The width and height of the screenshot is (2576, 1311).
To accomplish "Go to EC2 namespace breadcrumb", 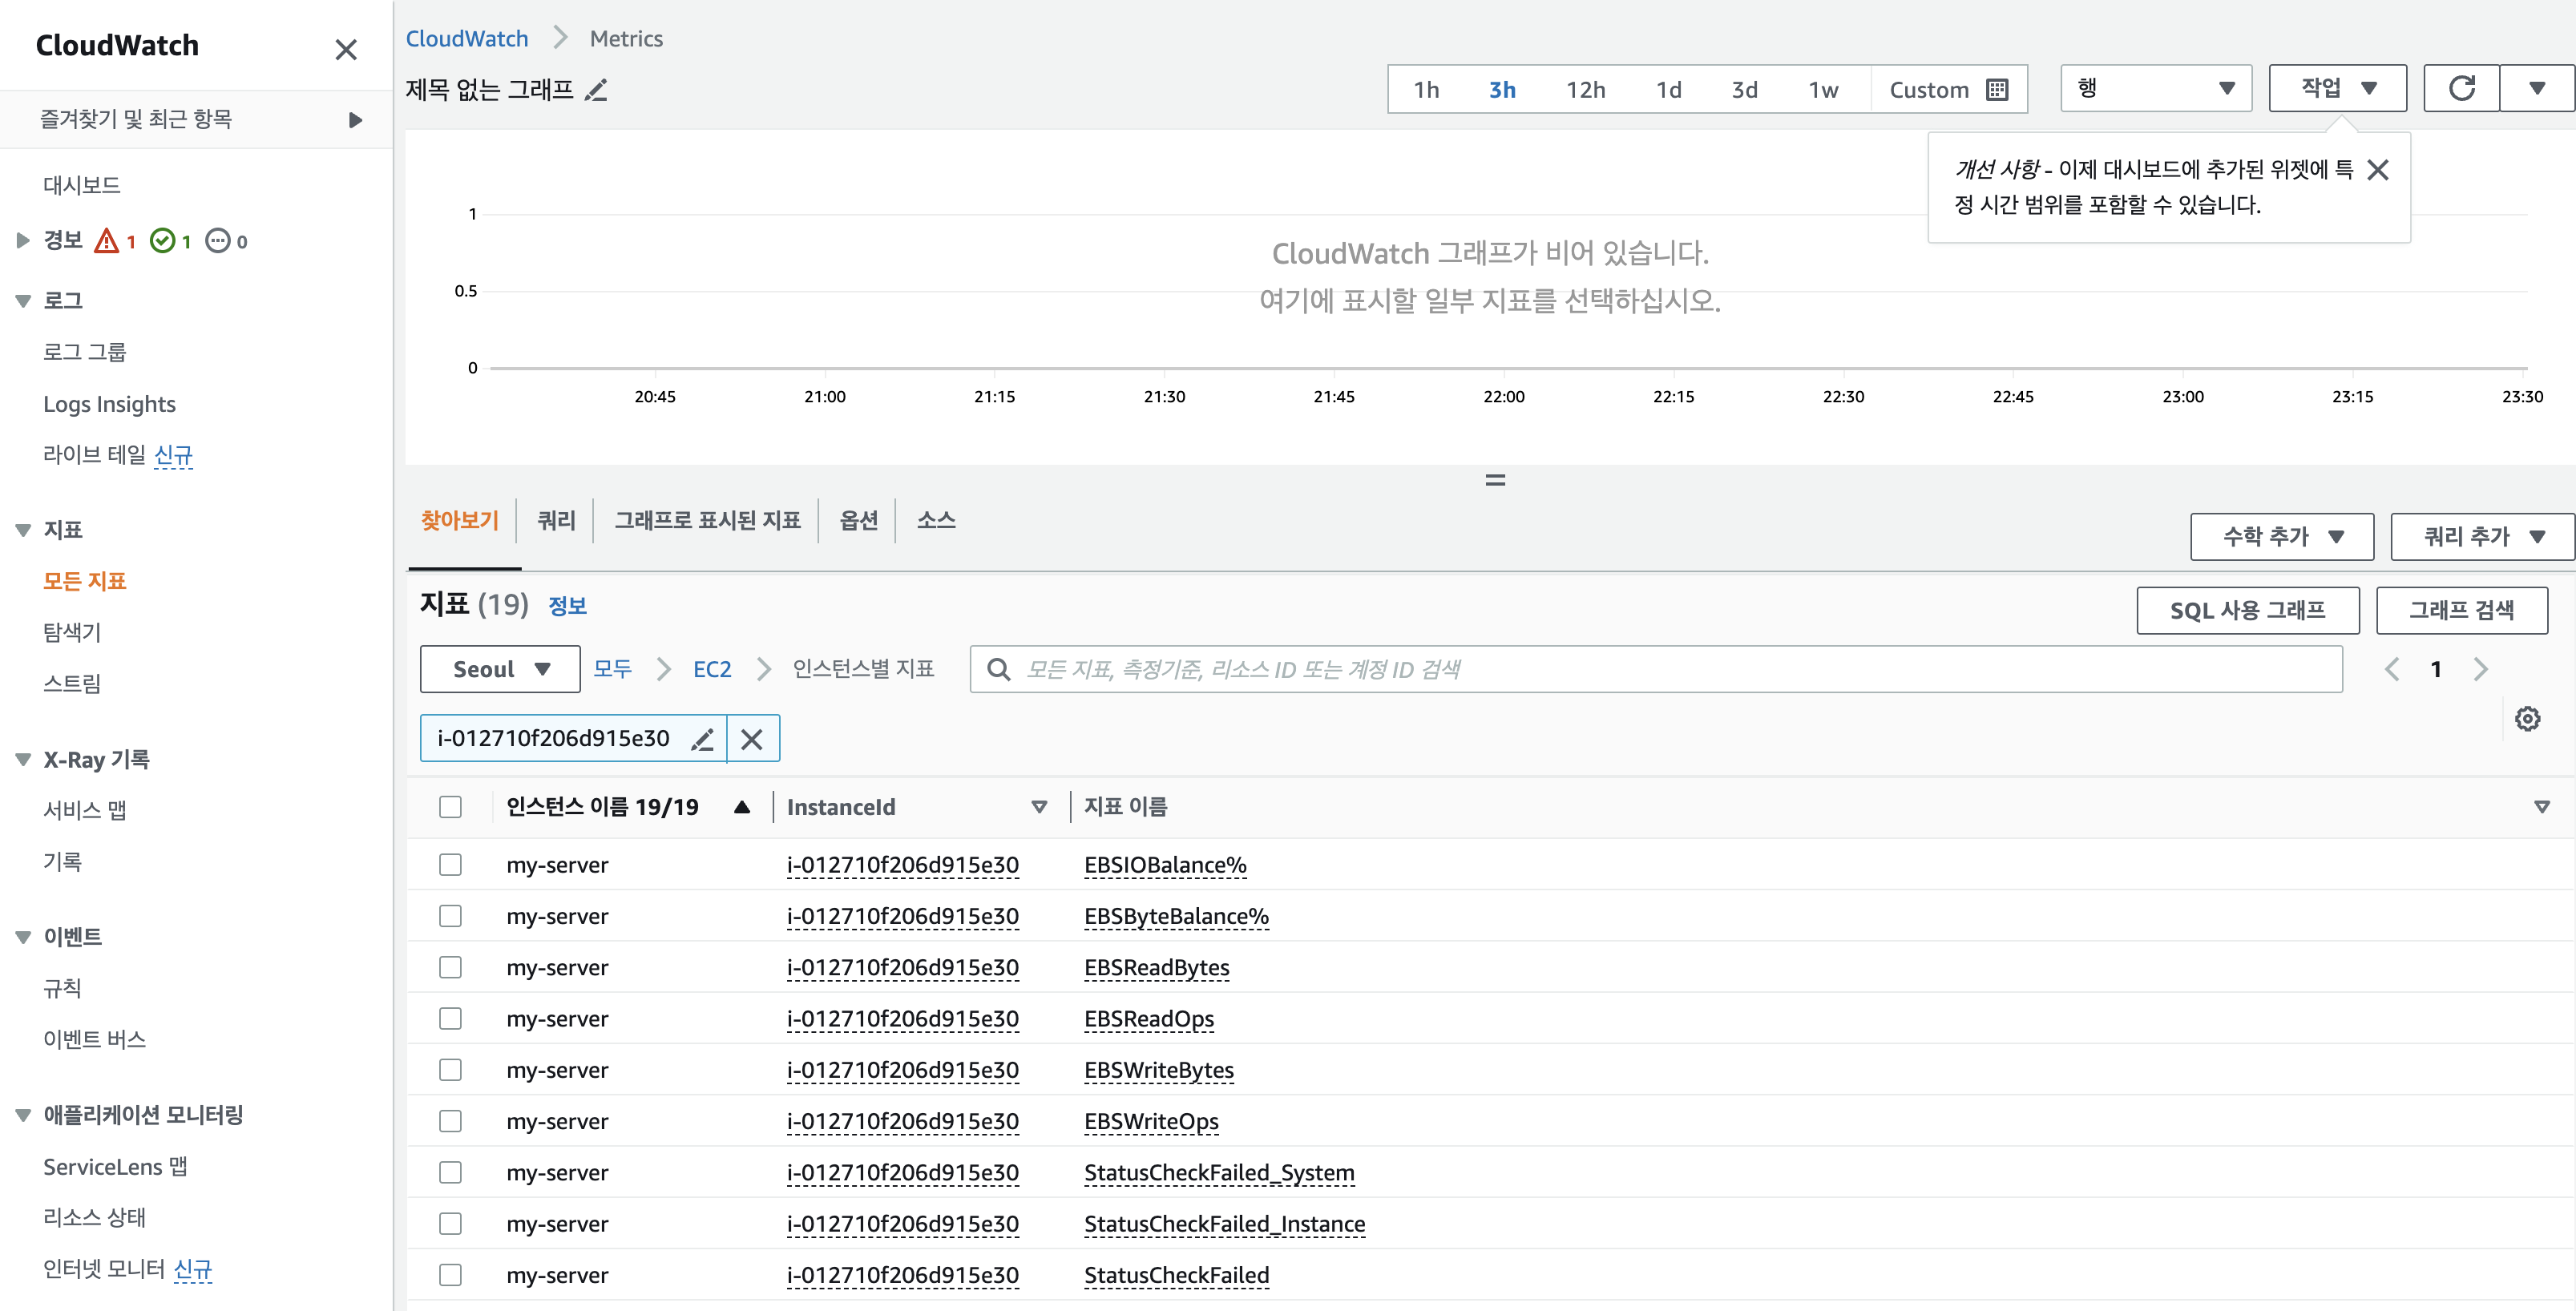I will coord(712,669).
